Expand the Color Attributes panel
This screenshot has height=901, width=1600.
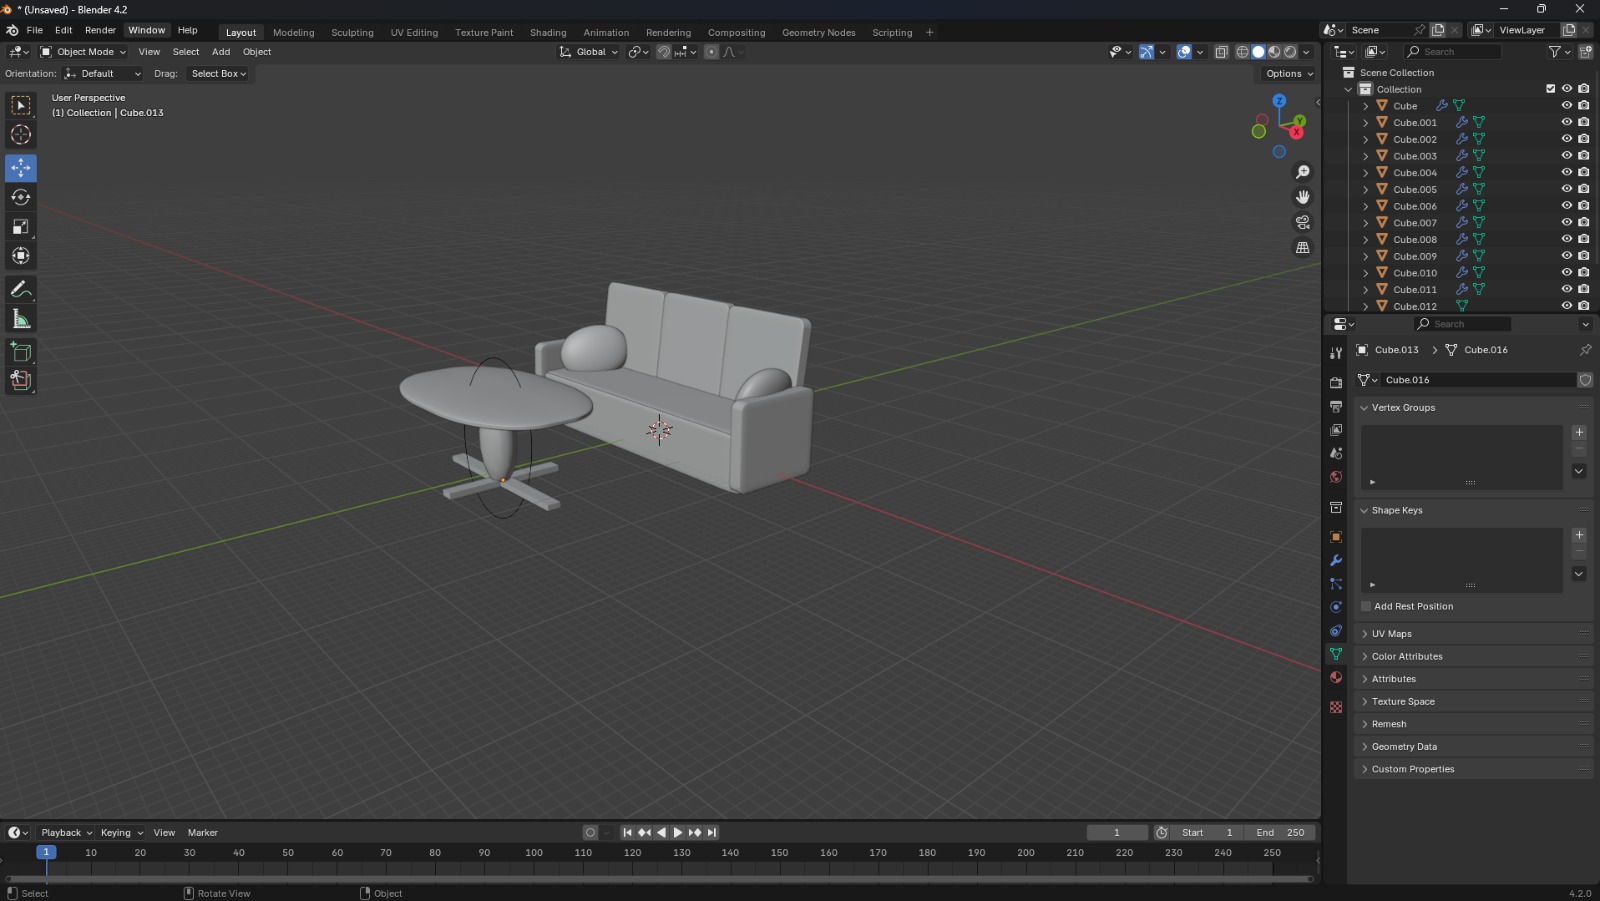tap(1407, 656)
